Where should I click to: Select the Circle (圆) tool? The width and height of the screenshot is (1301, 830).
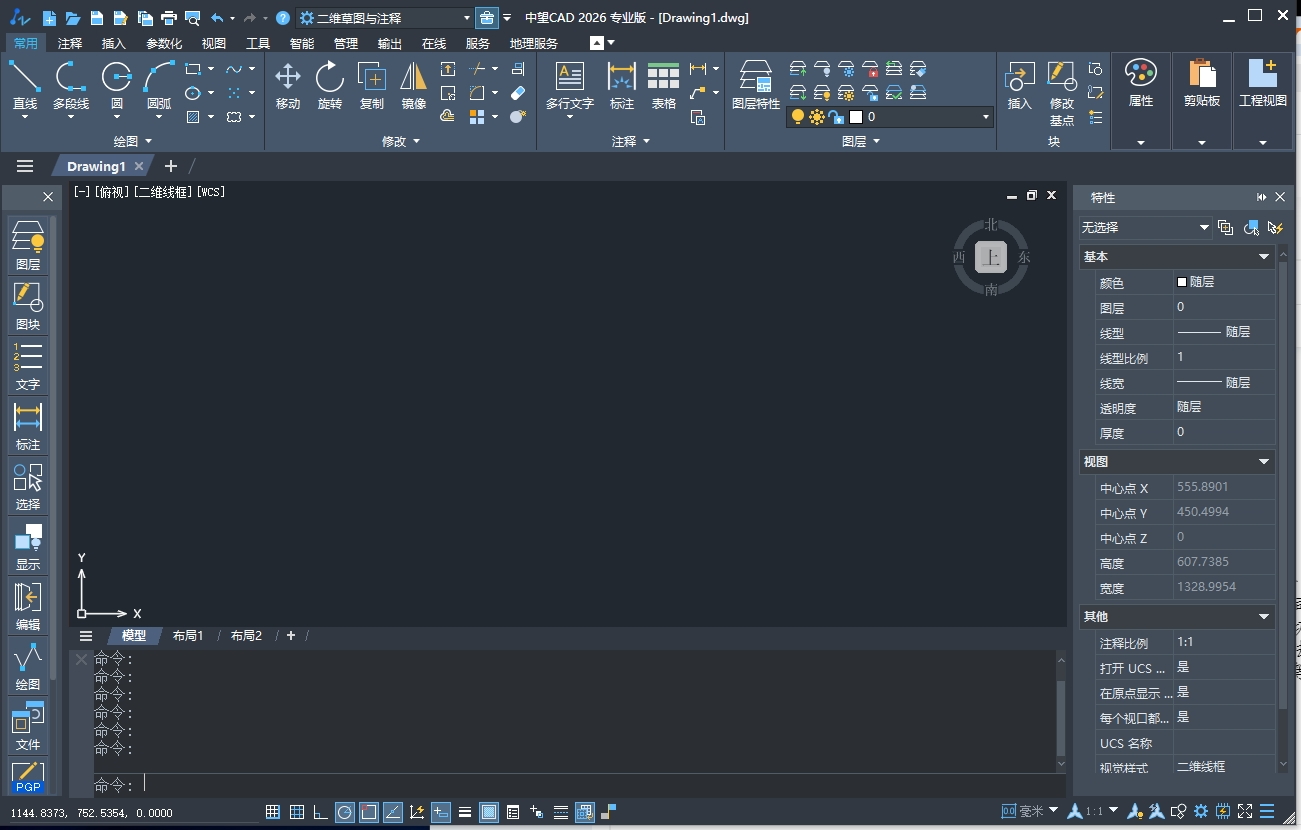point(117,85)
